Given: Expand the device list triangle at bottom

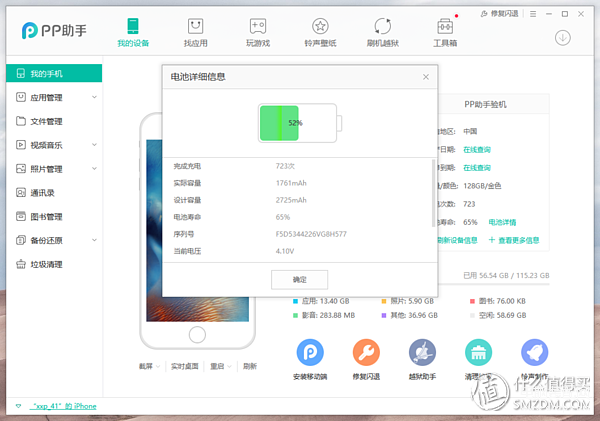Looking at the screenshot, I should tap(18, 406).
